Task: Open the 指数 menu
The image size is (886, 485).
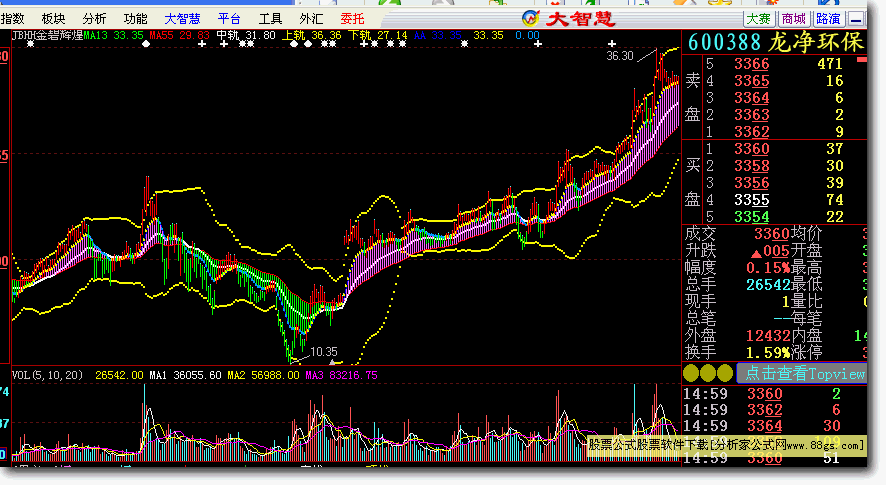Action: 12,19
